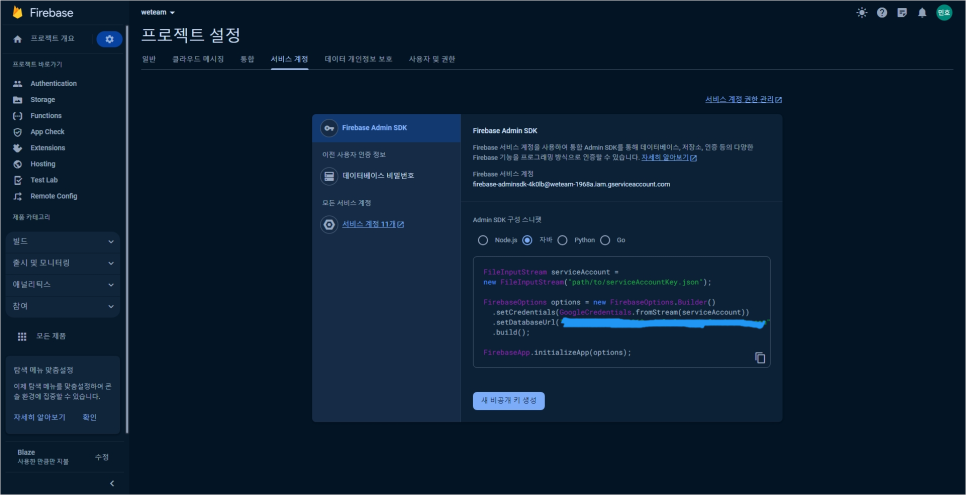Click the Remote Config icon

coord(17,196)
